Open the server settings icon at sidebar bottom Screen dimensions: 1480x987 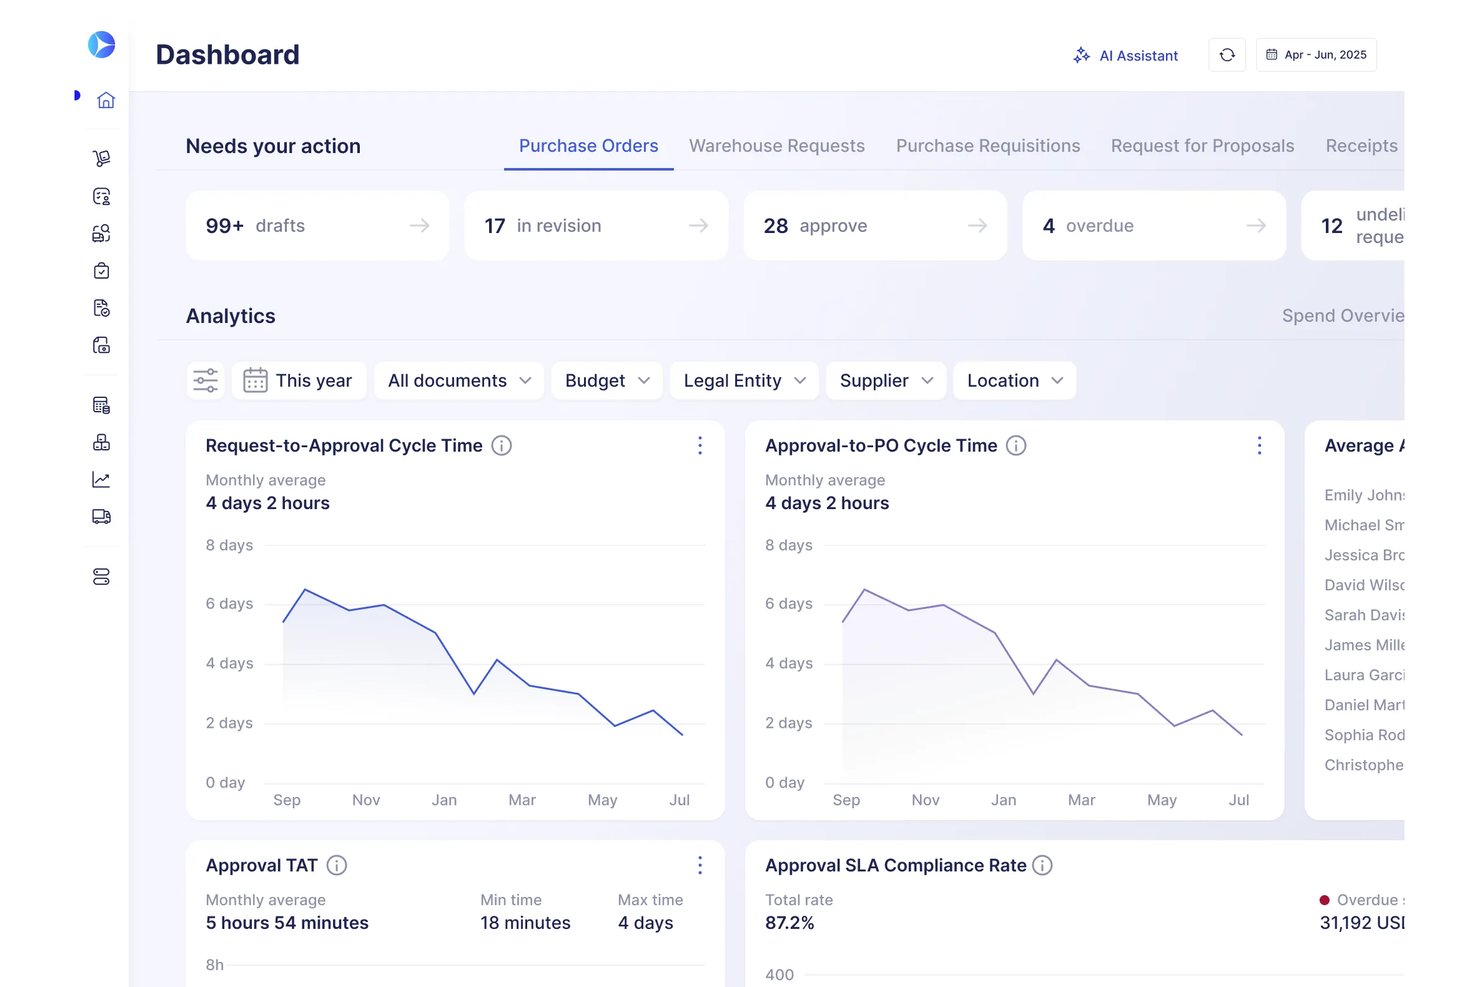101,577
